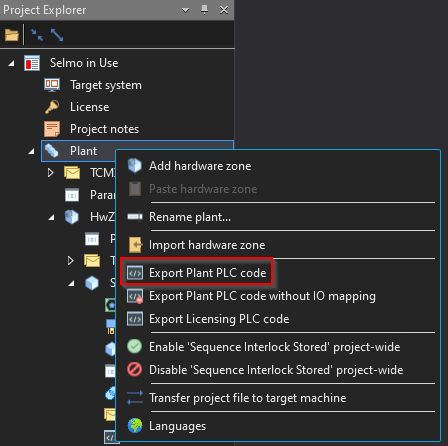Image resolution: width=448 pixels, height=446 pixels.
Task: Collapse the Selmo in Use root node
Action: 12,63
